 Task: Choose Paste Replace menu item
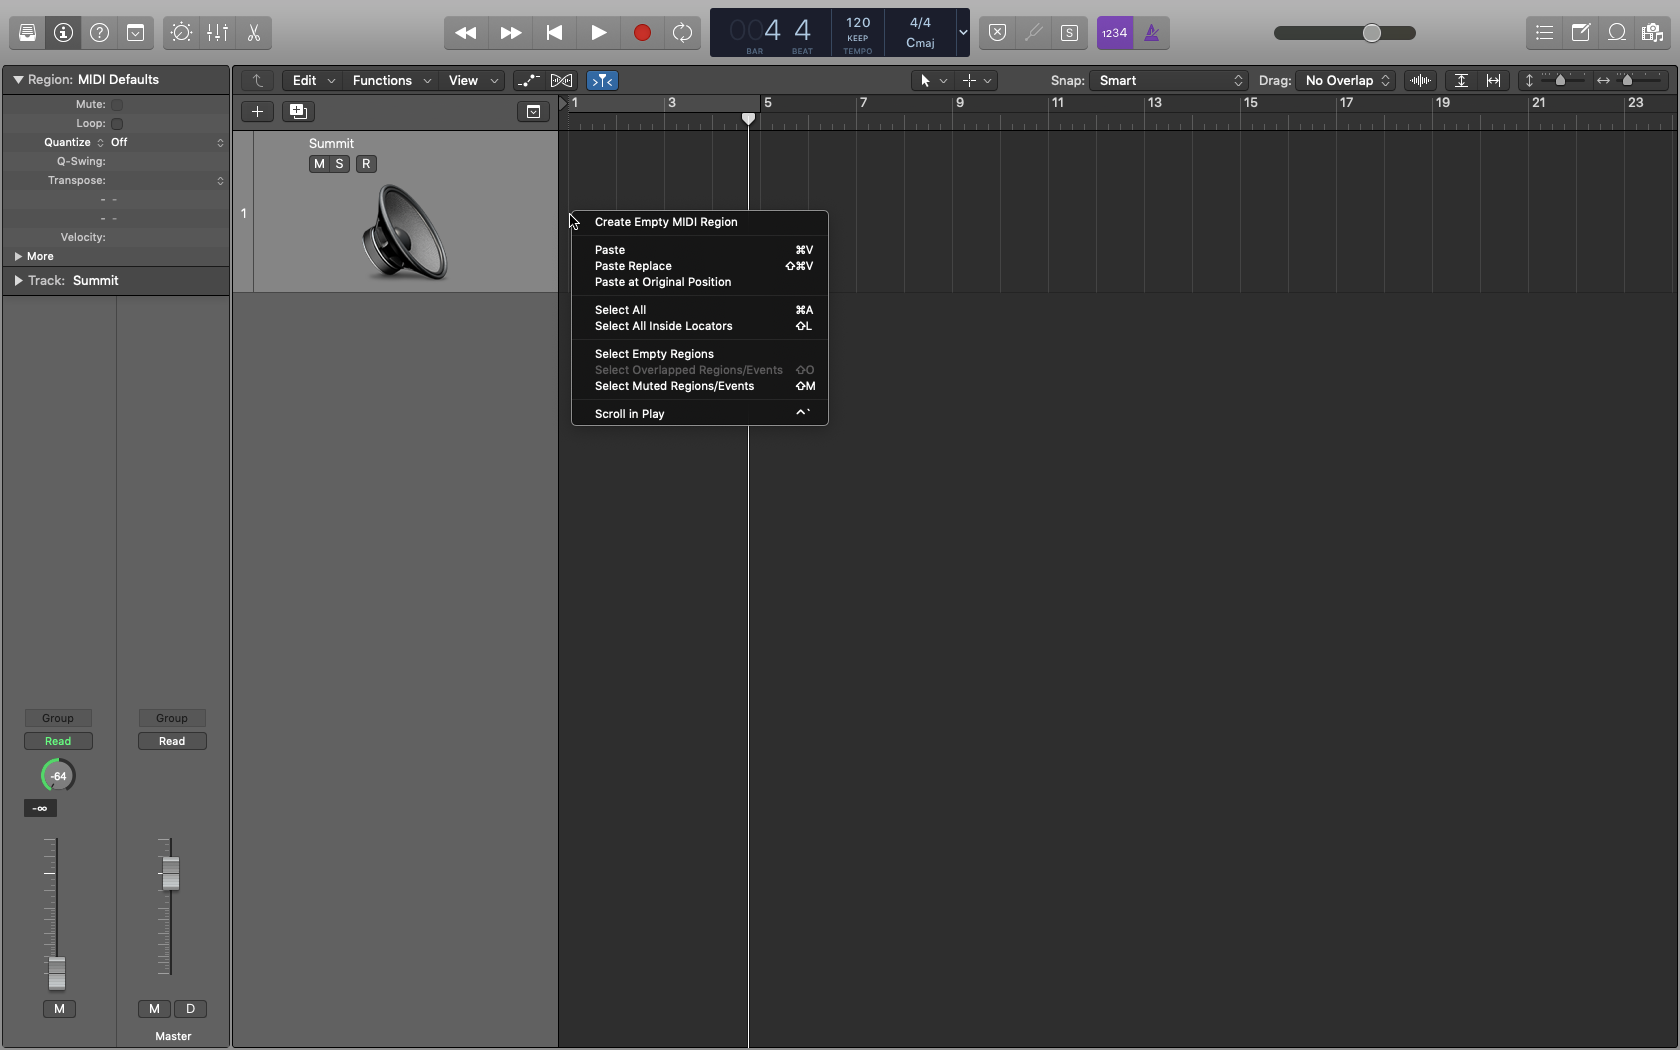point(699,266)
